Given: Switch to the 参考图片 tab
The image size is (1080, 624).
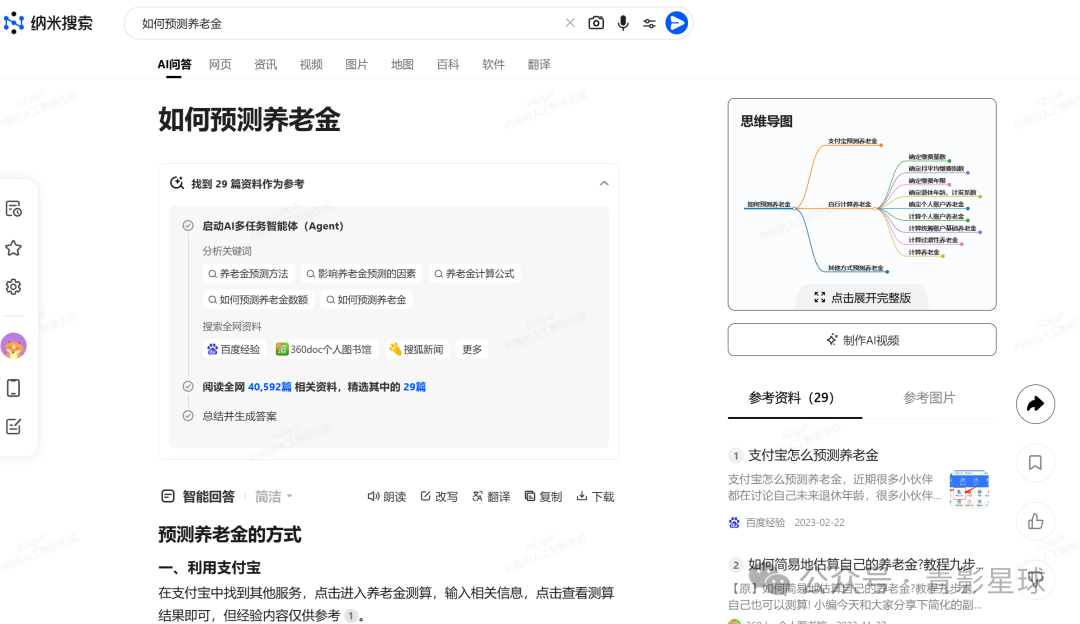Looking at the screenshot, I should click(928, 398).
